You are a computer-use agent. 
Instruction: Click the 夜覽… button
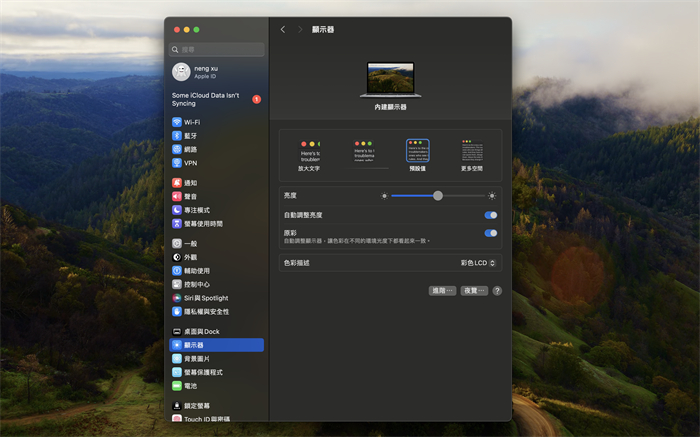point(474,291)
